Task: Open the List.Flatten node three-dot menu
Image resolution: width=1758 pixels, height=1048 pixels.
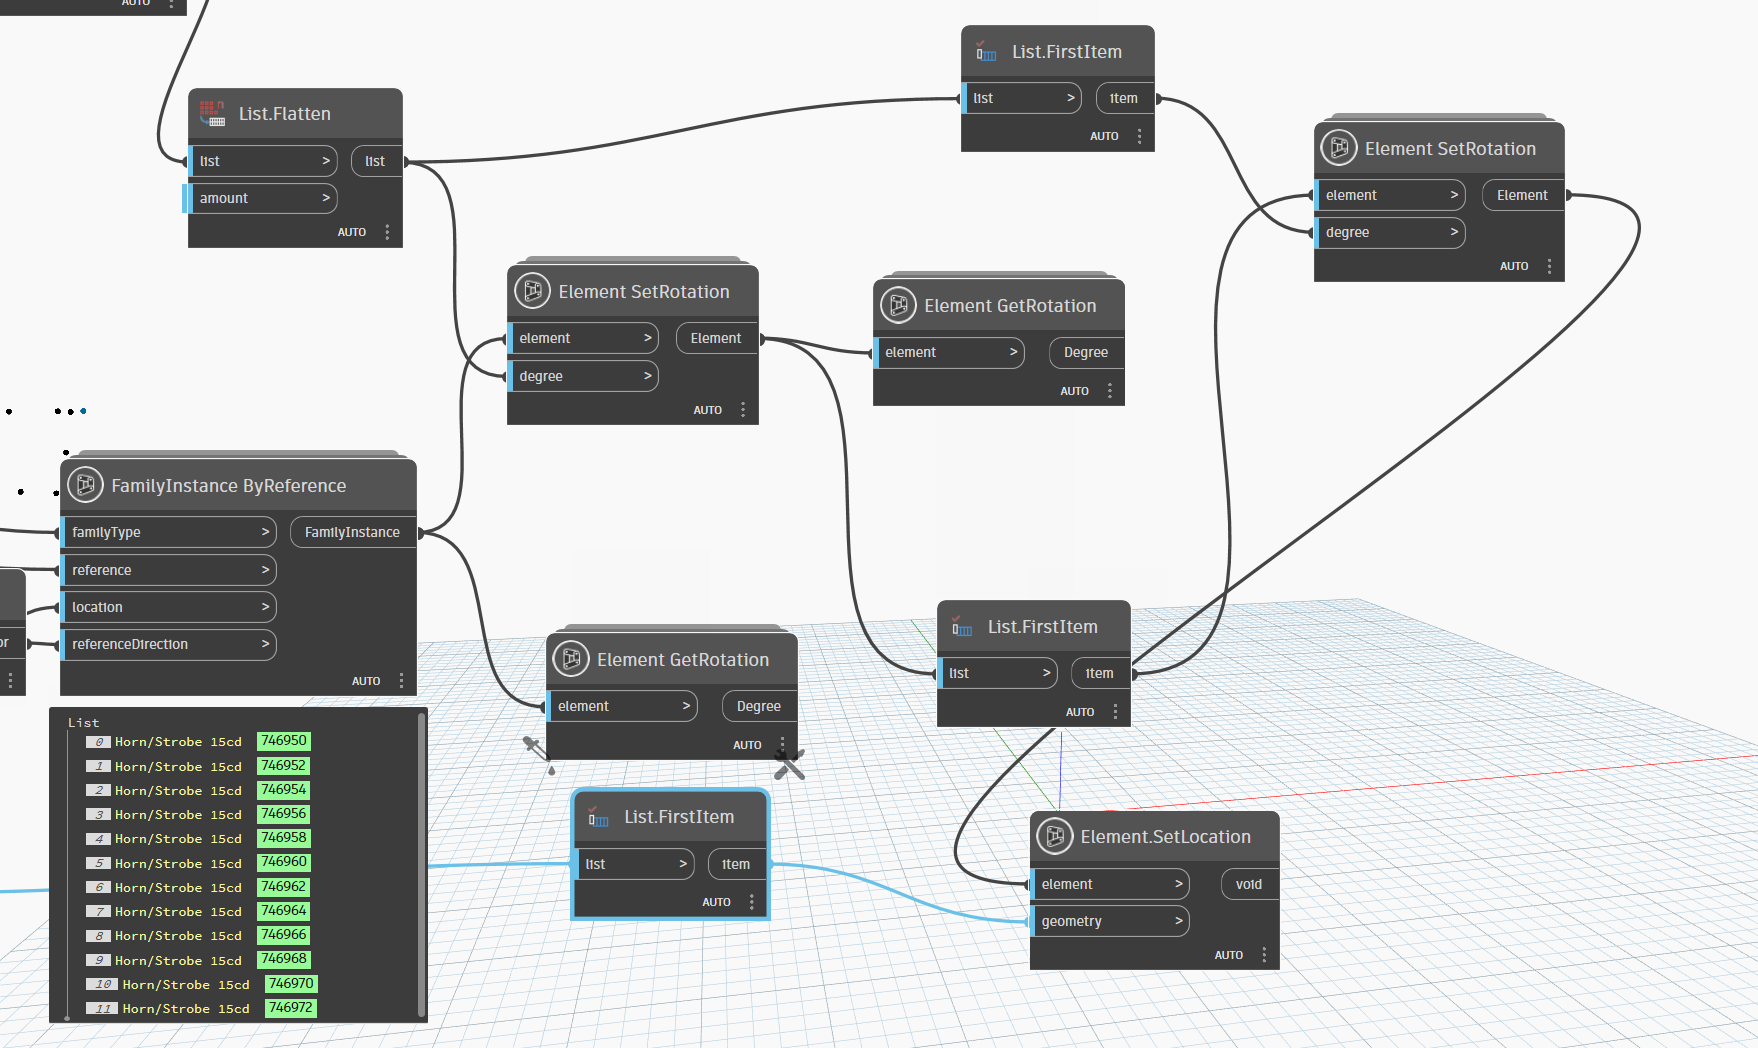Action: tap(387, 232)
